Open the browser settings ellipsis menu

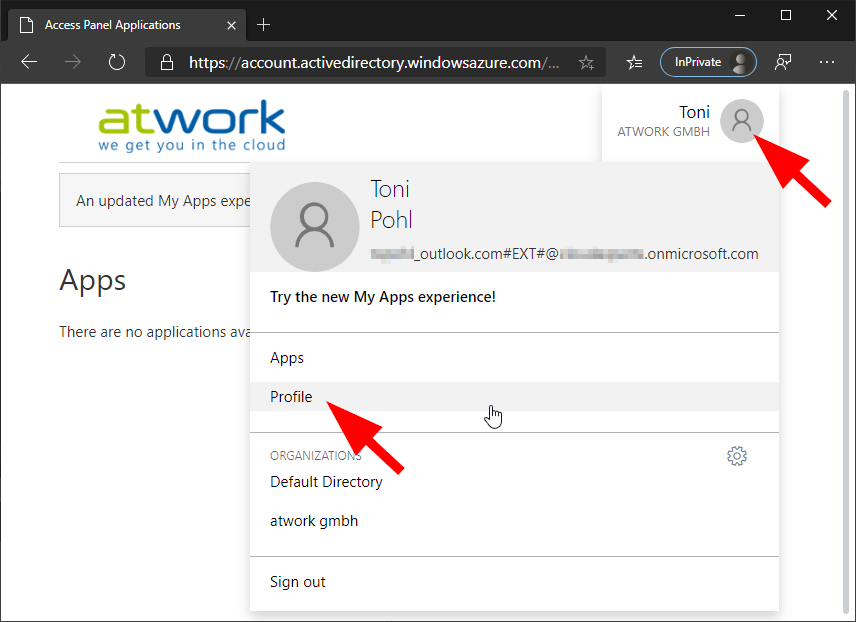(x=827, y=62)
